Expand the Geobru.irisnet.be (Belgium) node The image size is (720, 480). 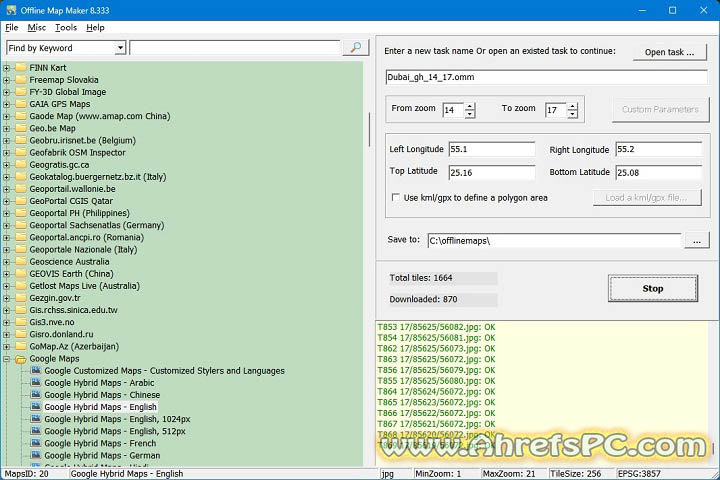6,141
